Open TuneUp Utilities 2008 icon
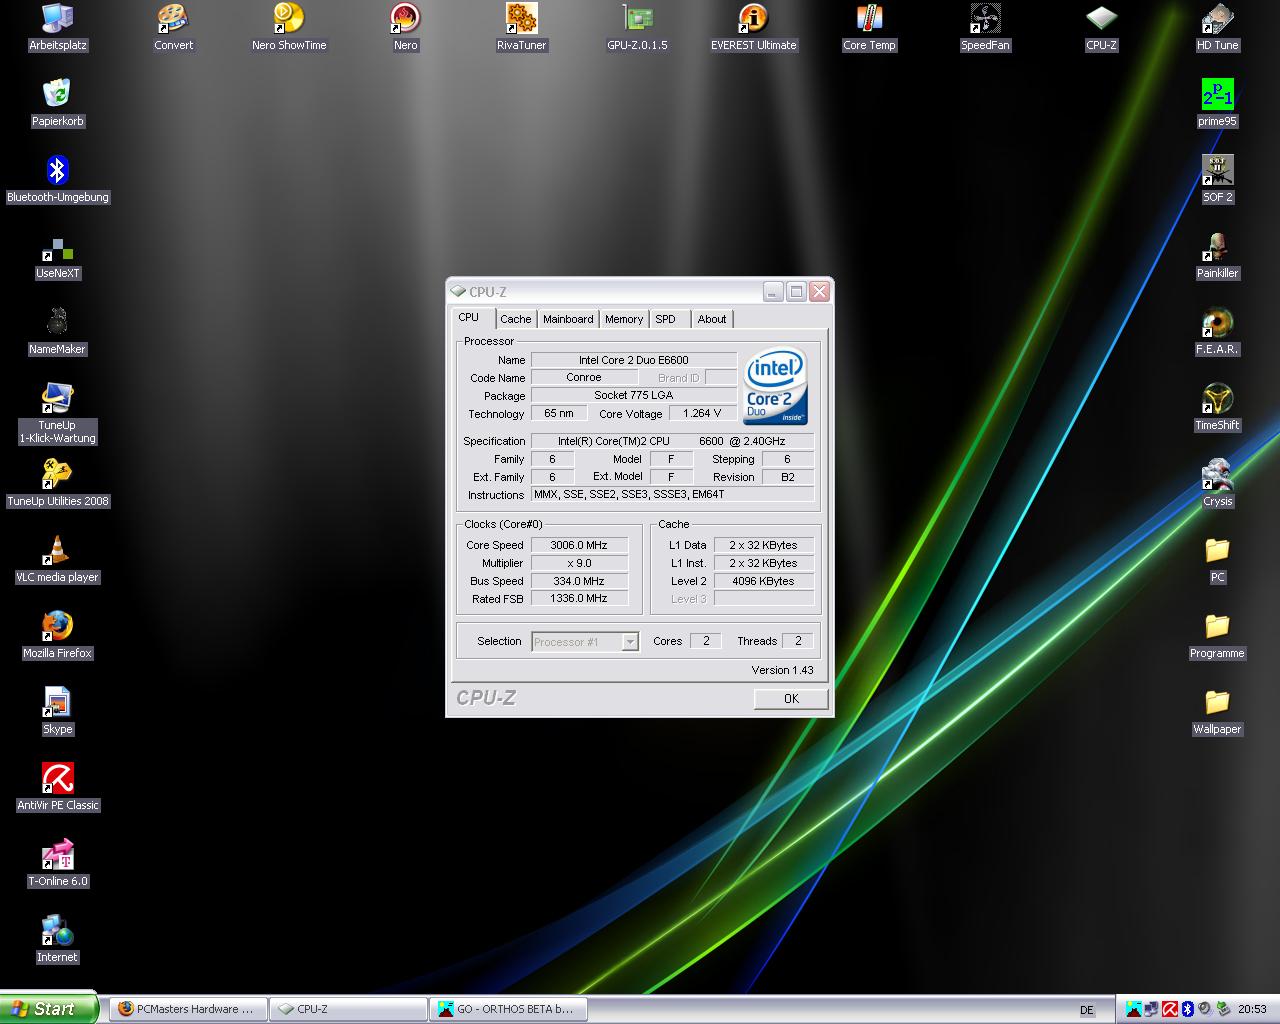Screen dimensions: 1280x1024 (57, 483)
